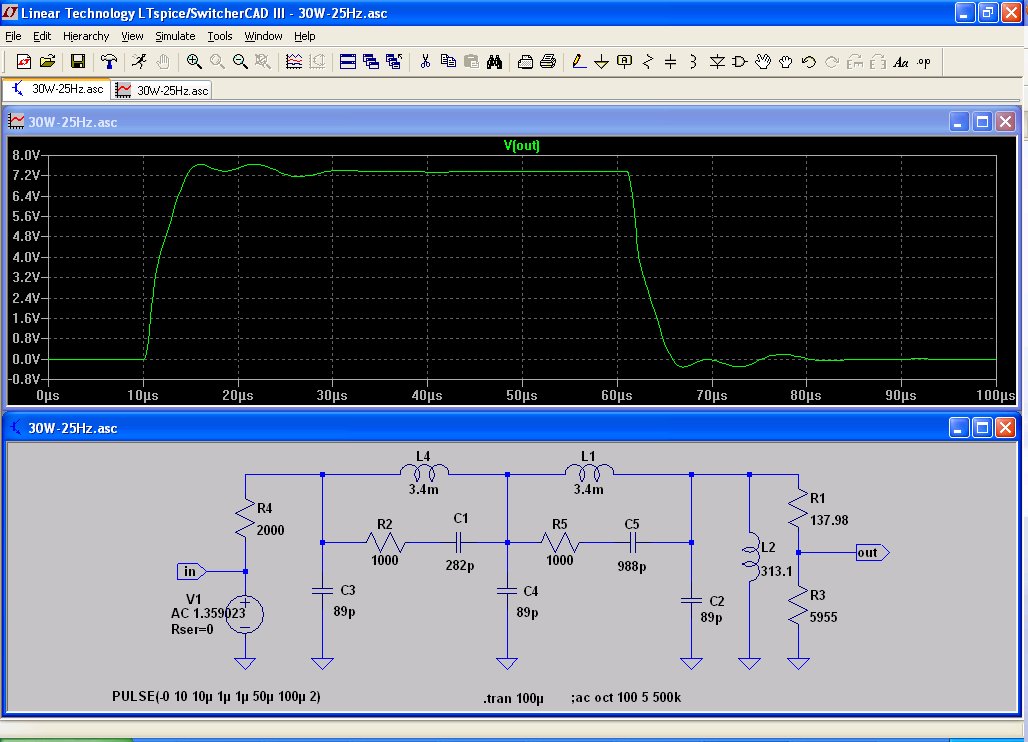Select the Diode component tool

[x=717, y=61]
